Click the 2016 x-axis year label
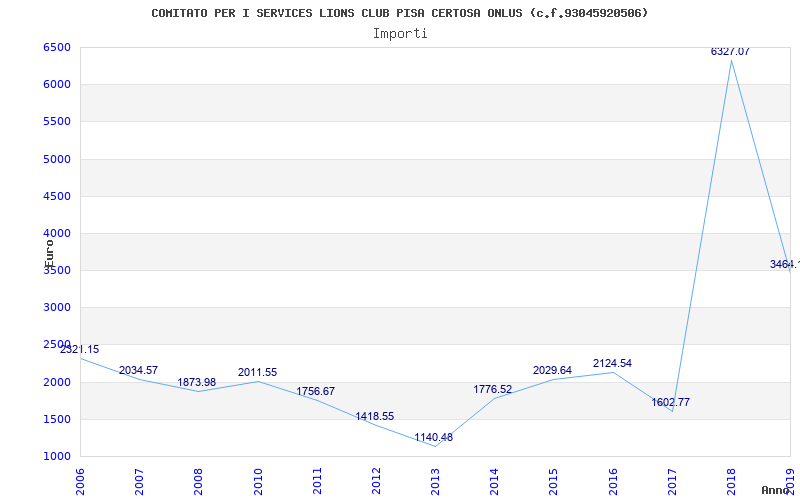 coord(613,481)
